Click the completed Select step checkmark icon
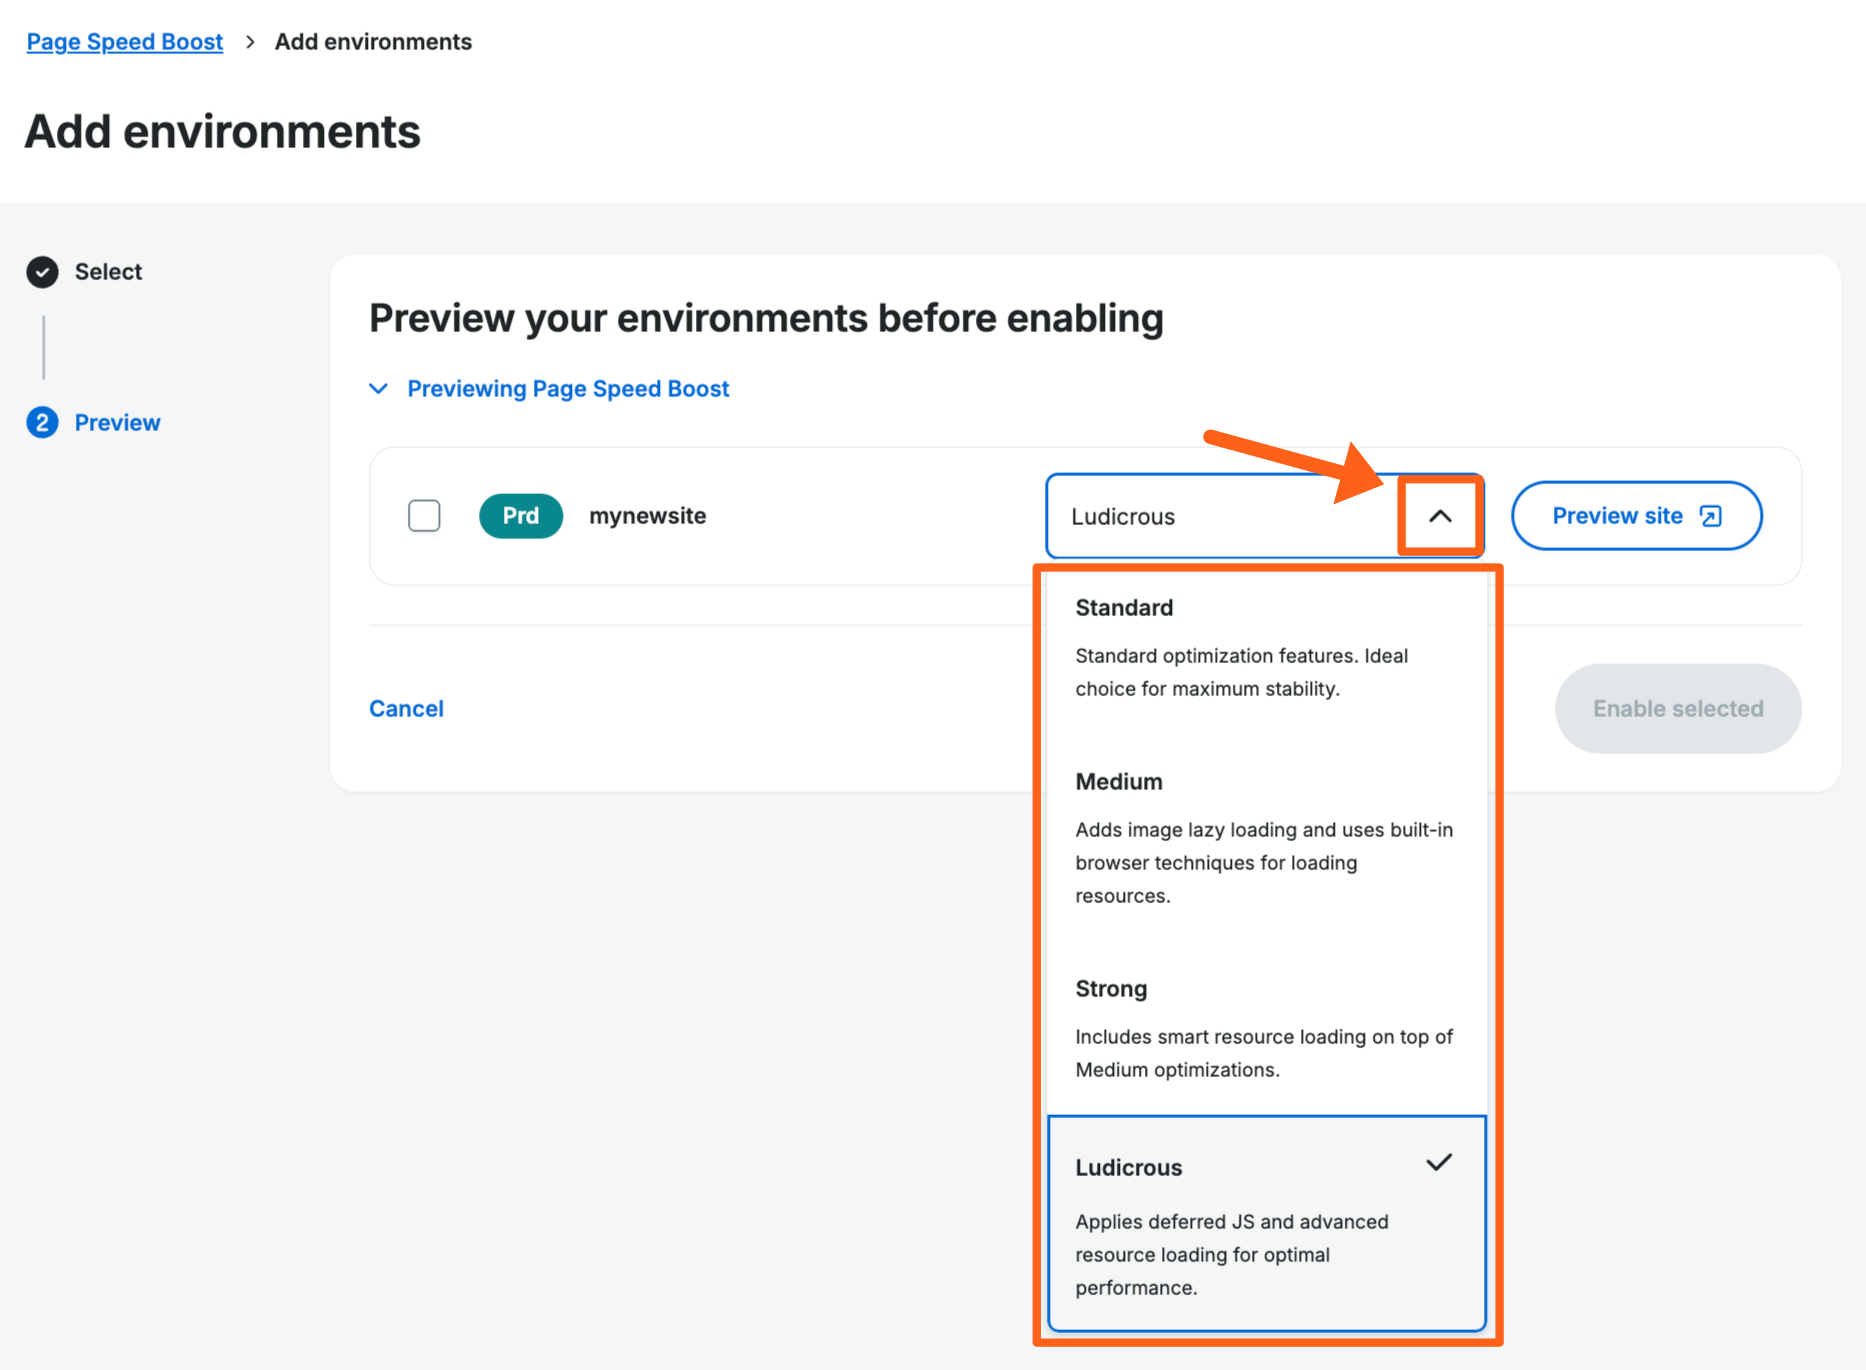1866x1370 pixels. point(43,271)
